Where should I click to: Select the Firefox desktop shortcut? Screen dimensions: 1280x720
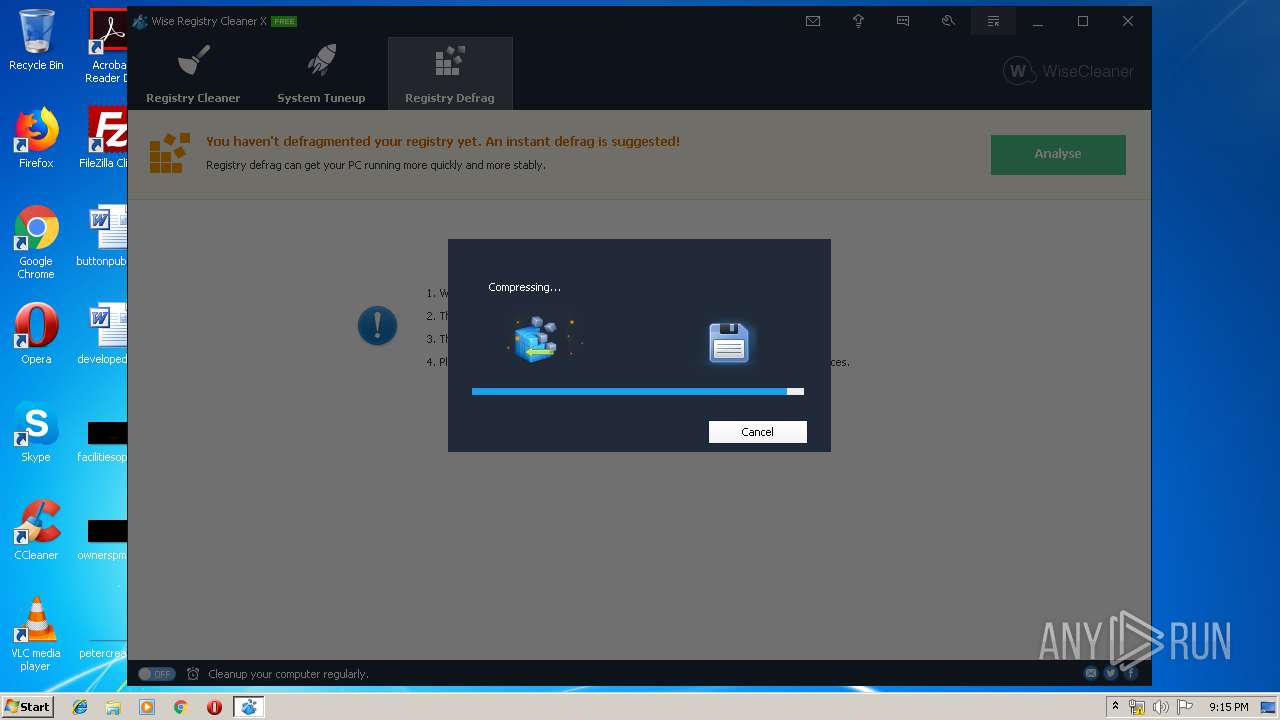tap(36, 138)
